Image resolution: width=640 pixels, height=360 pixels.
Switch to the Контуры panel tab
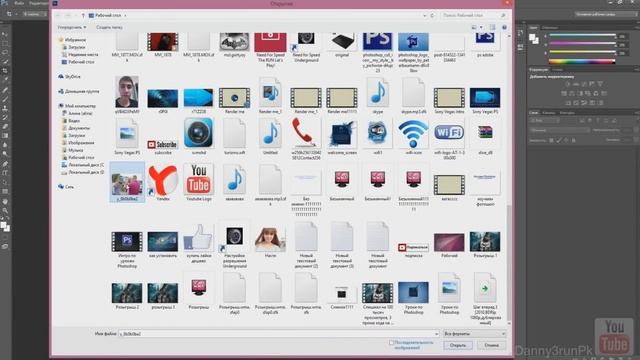point(567,113)
